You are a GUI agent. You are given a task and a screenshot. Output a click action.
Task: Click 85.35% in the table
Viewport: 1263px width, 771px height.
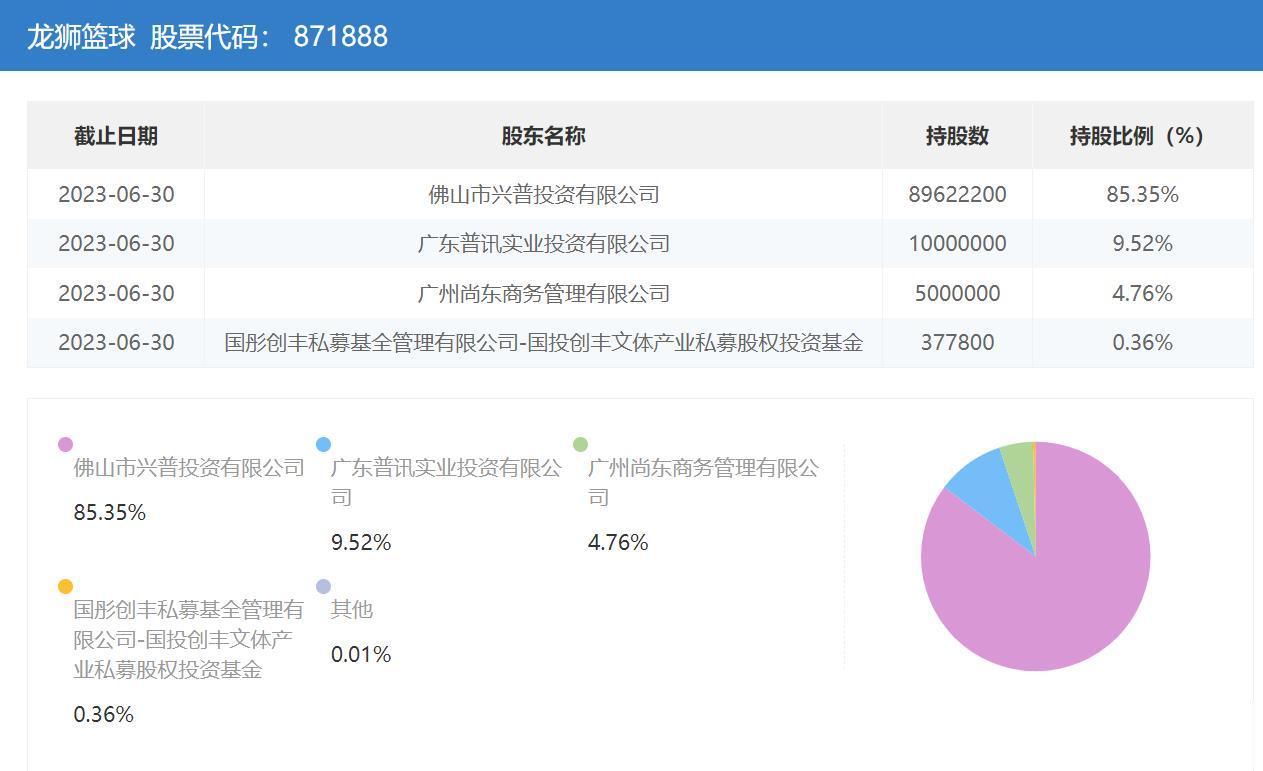pyautogui.click(x=1142, y=194)
